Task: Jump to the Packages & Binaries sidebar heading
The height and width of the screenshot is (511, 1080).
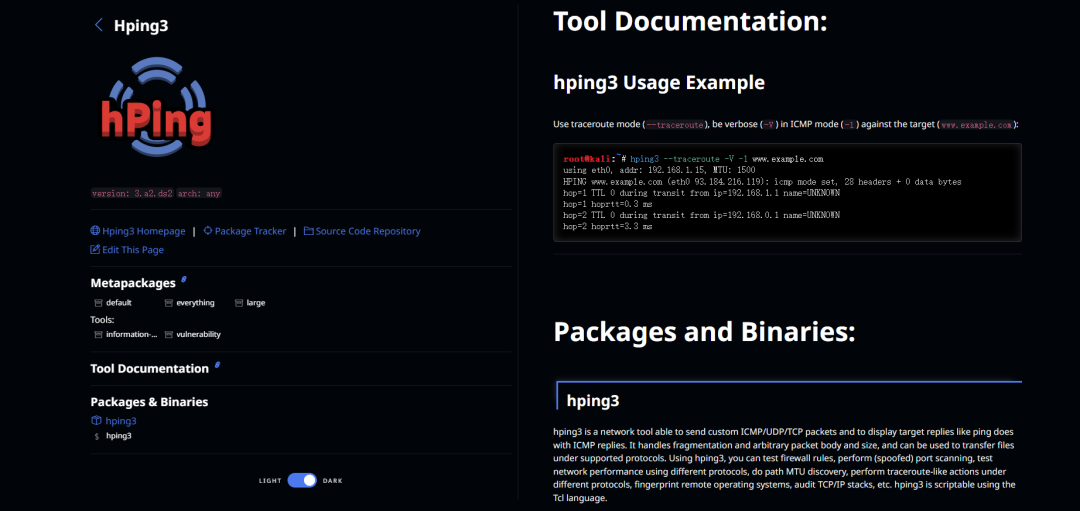Action: (x=149, y=402)
